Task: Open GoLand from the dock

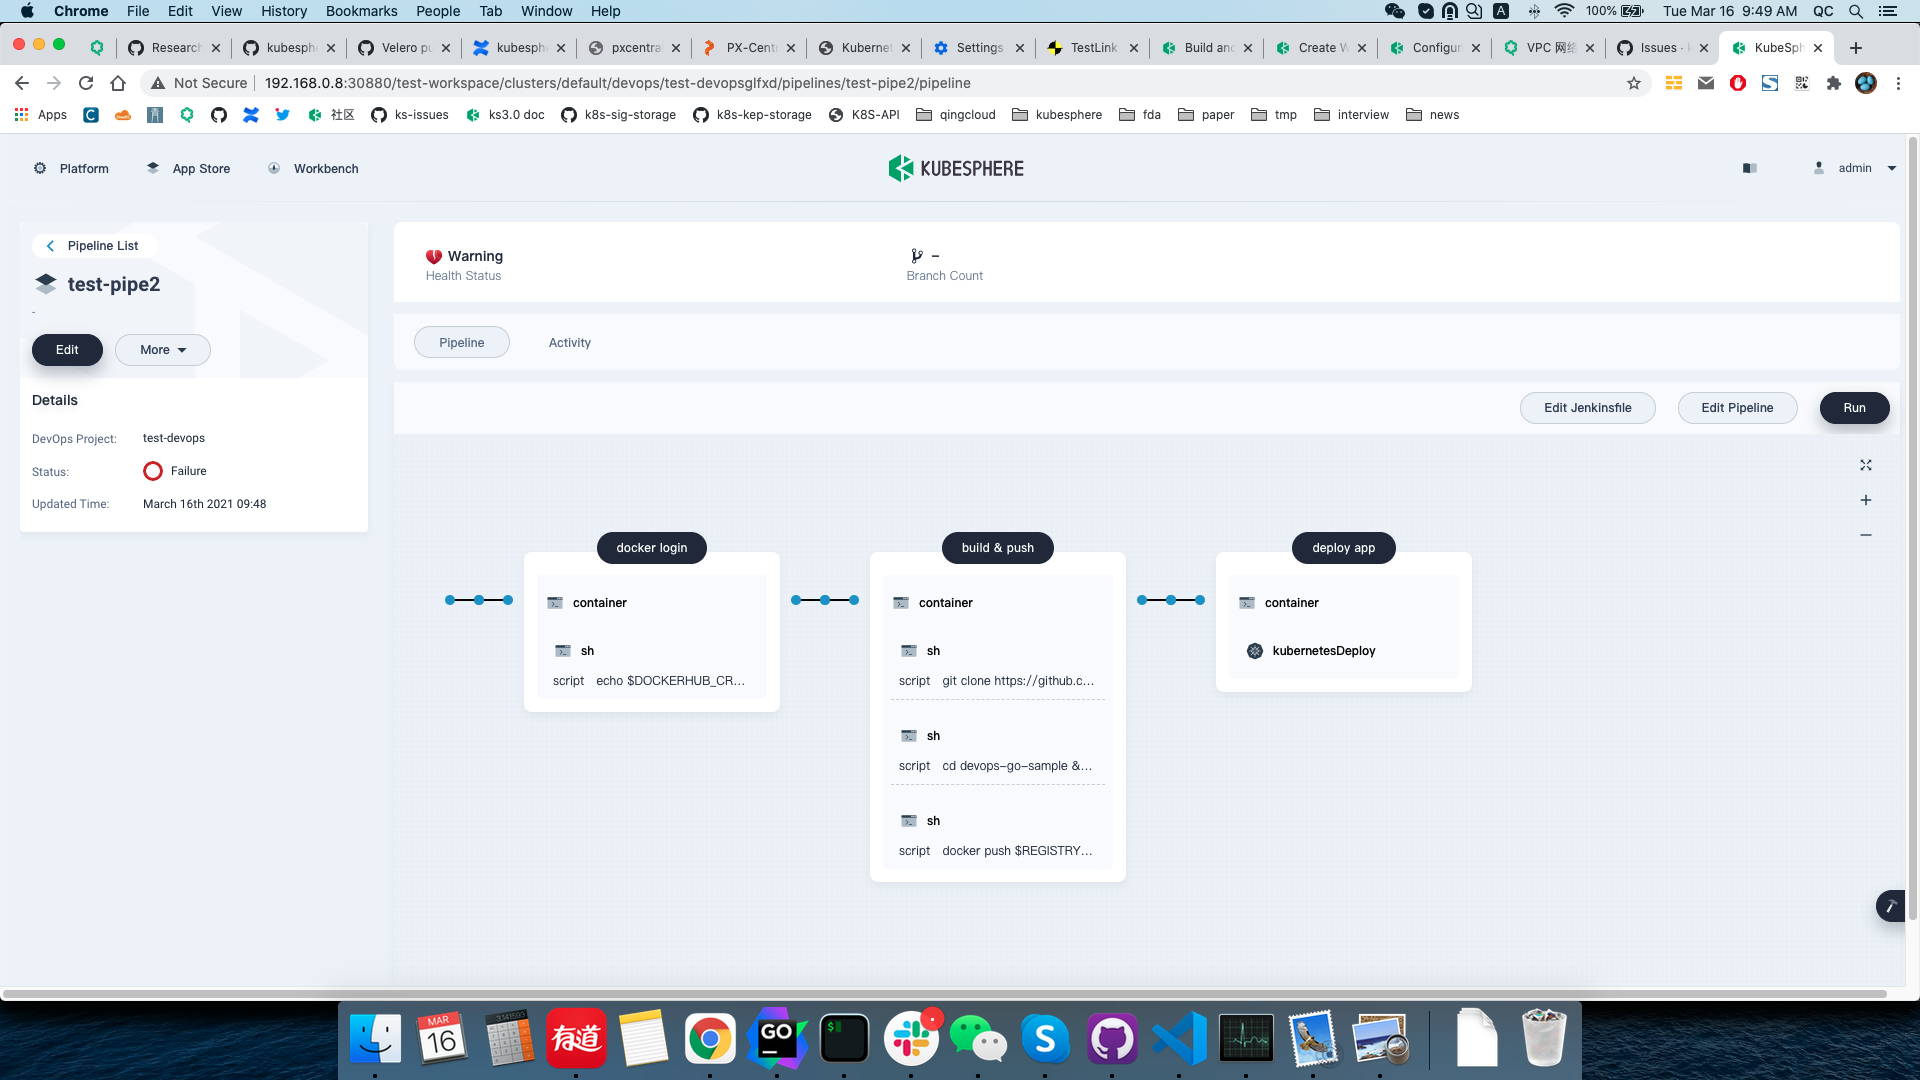Action: [x=777, y=1039]
